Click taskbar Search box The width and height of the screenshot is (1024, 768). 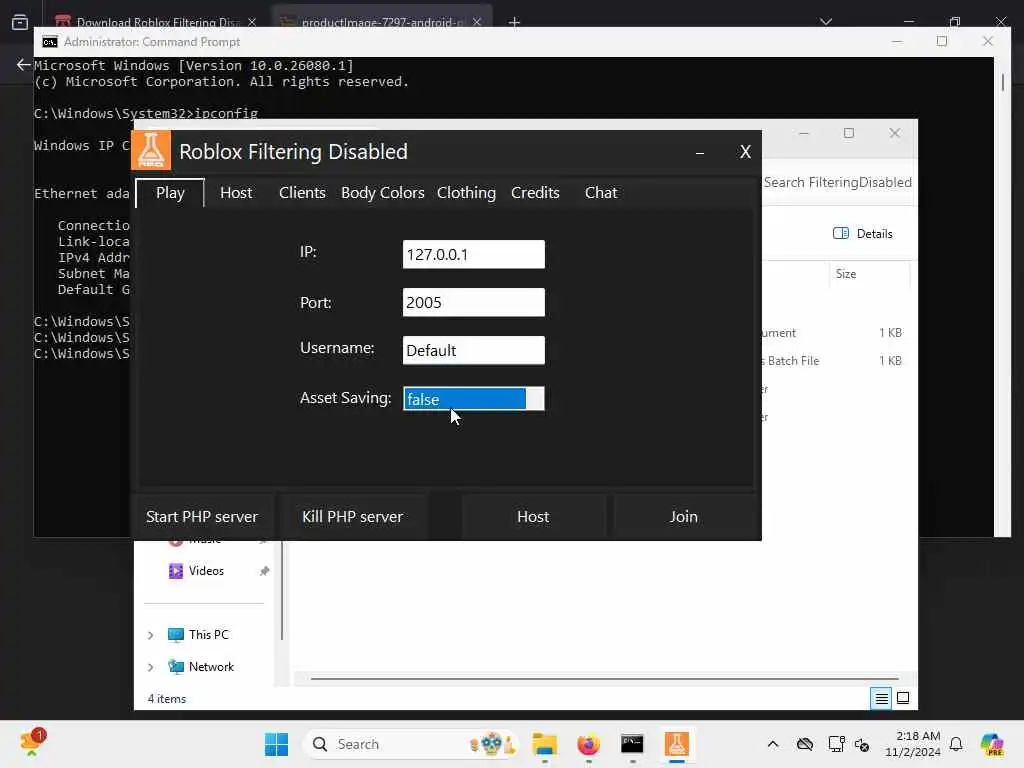410,744
